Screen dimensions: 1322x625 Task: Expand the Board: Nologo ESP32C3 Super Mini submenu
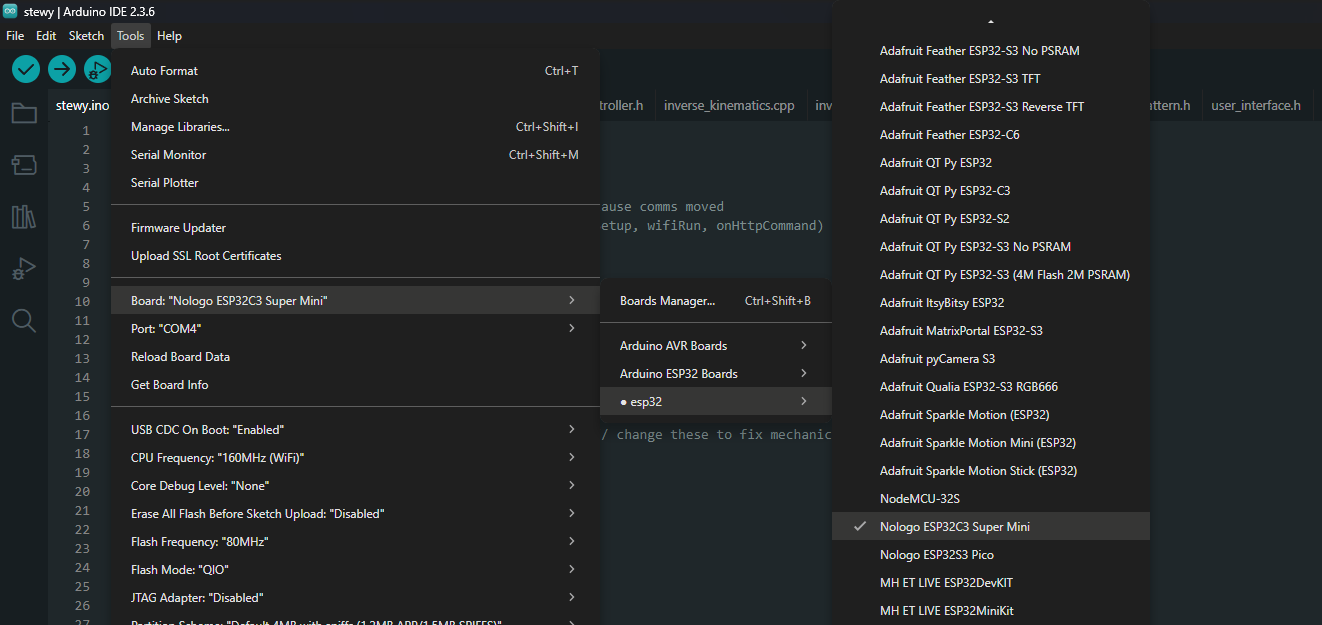point(355,301)
